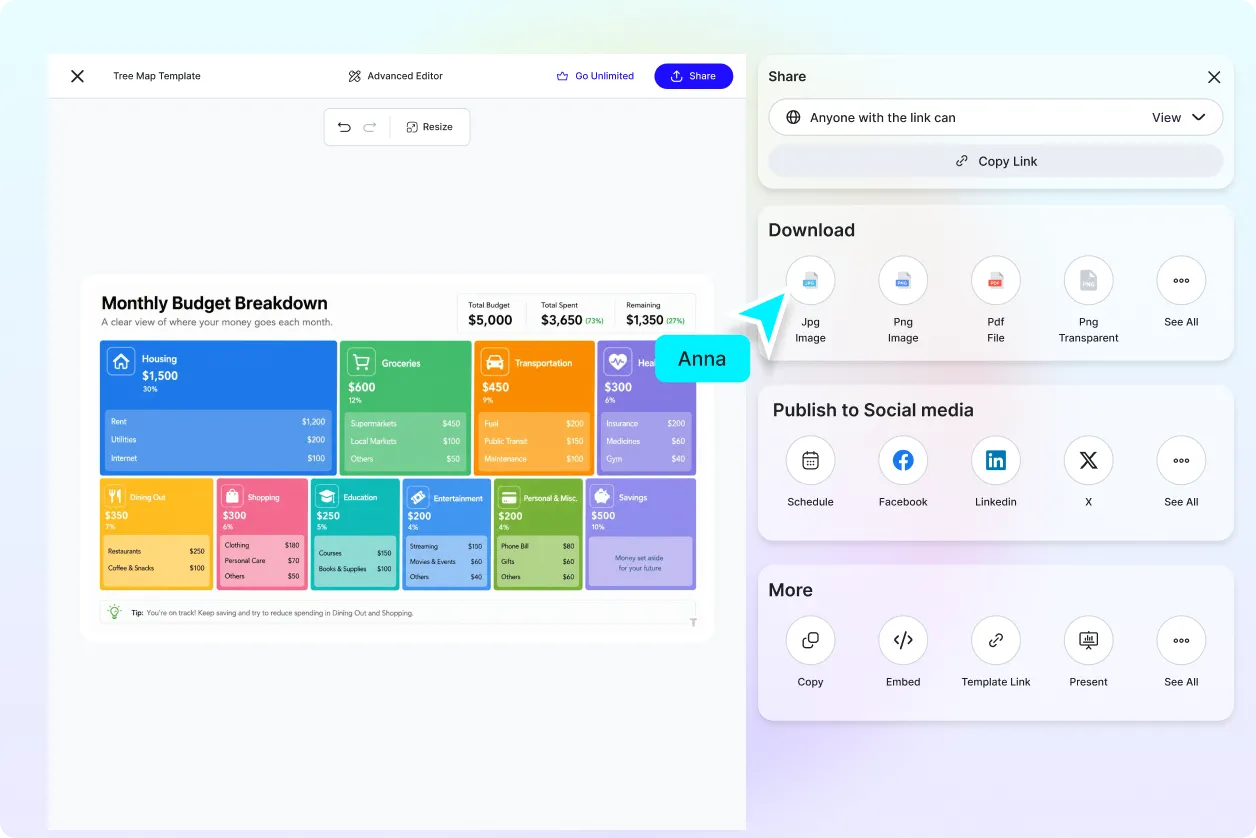Close the Tree Map Template editor
Image resolution: width=1256 pixels, height=838 pixels.
tap(77, 76)
